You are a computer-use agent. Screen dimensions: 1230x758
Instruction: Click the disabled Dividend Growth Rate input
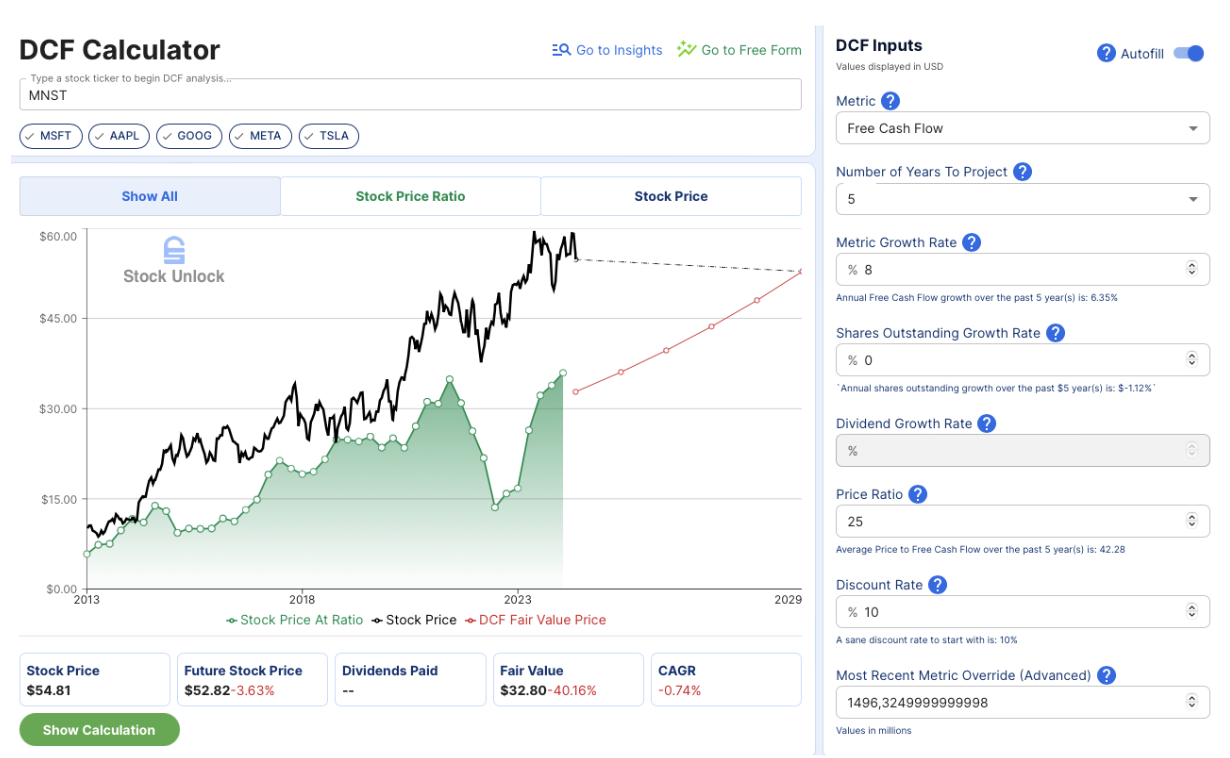click(1022, 450)
